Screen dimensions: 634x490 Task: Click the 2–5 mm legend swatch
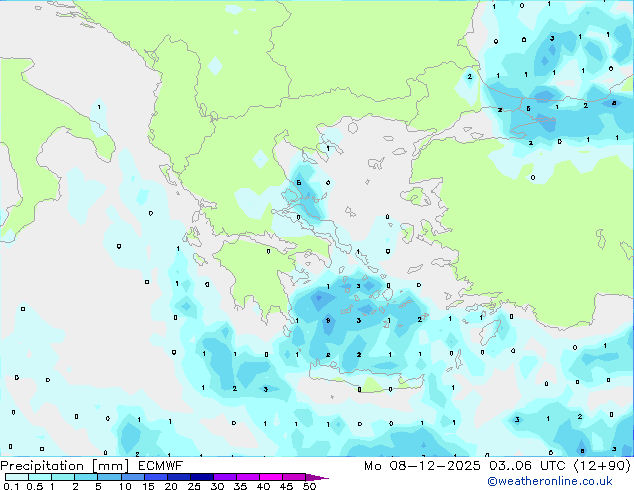87,477
